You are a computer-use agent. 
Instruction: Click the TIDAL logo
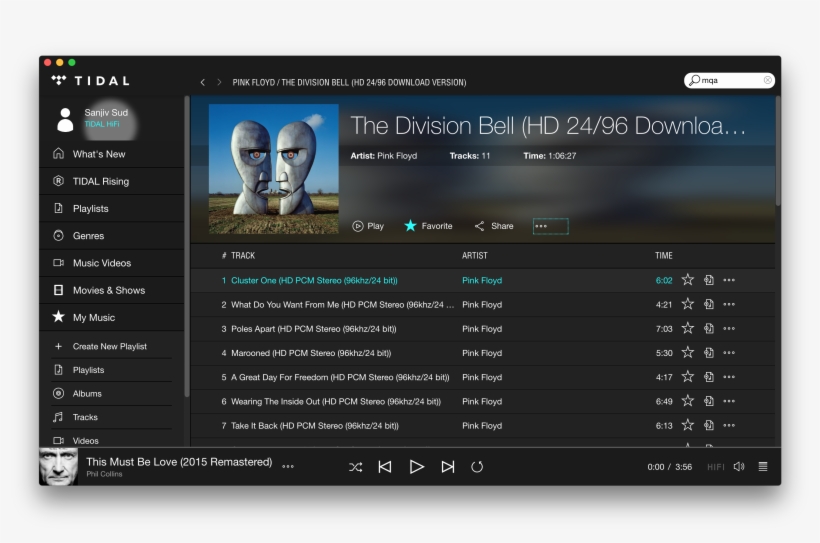pos(90,81)
